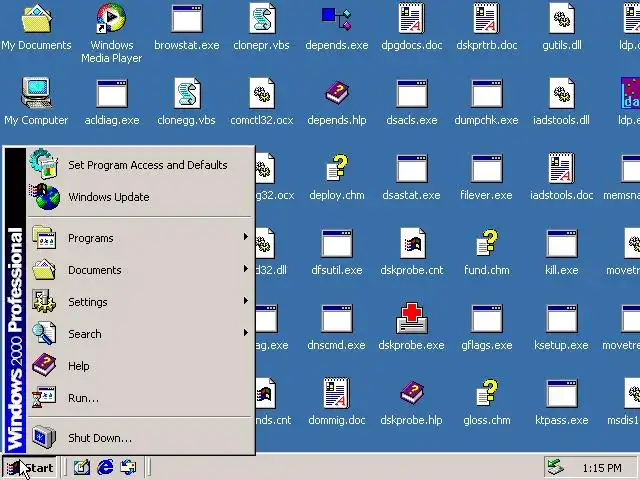Select the dskprobe.hlp help book icon
Image resolution: width=640 pixels, height=480 pixels.
412,393
